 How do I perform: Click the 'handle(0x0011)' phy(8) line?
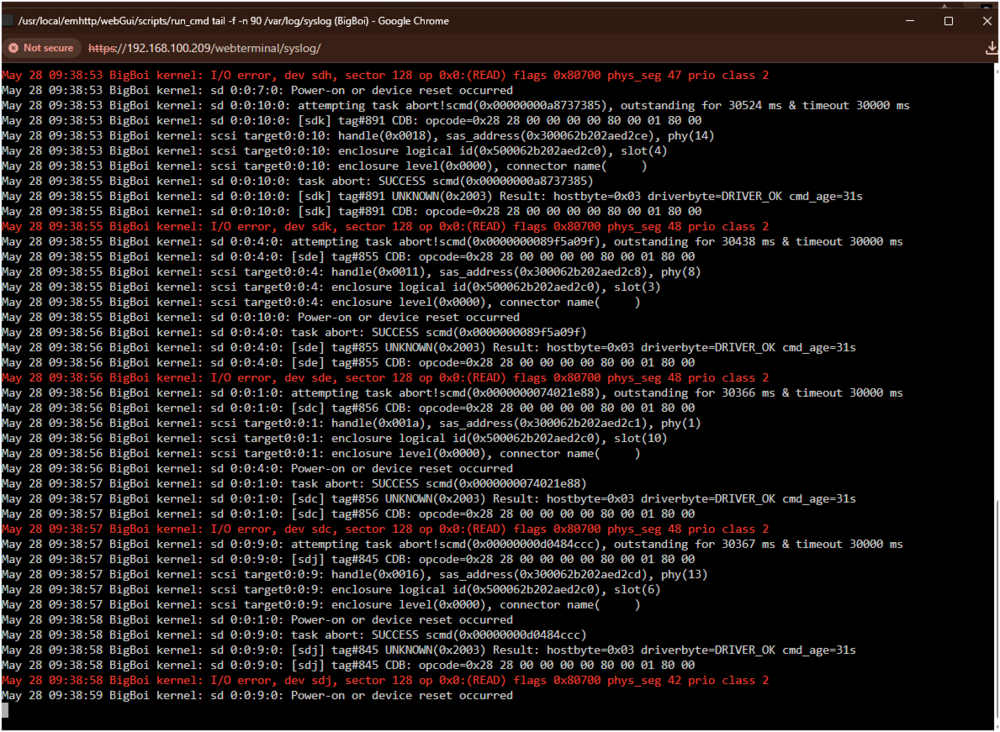point(351,272)
